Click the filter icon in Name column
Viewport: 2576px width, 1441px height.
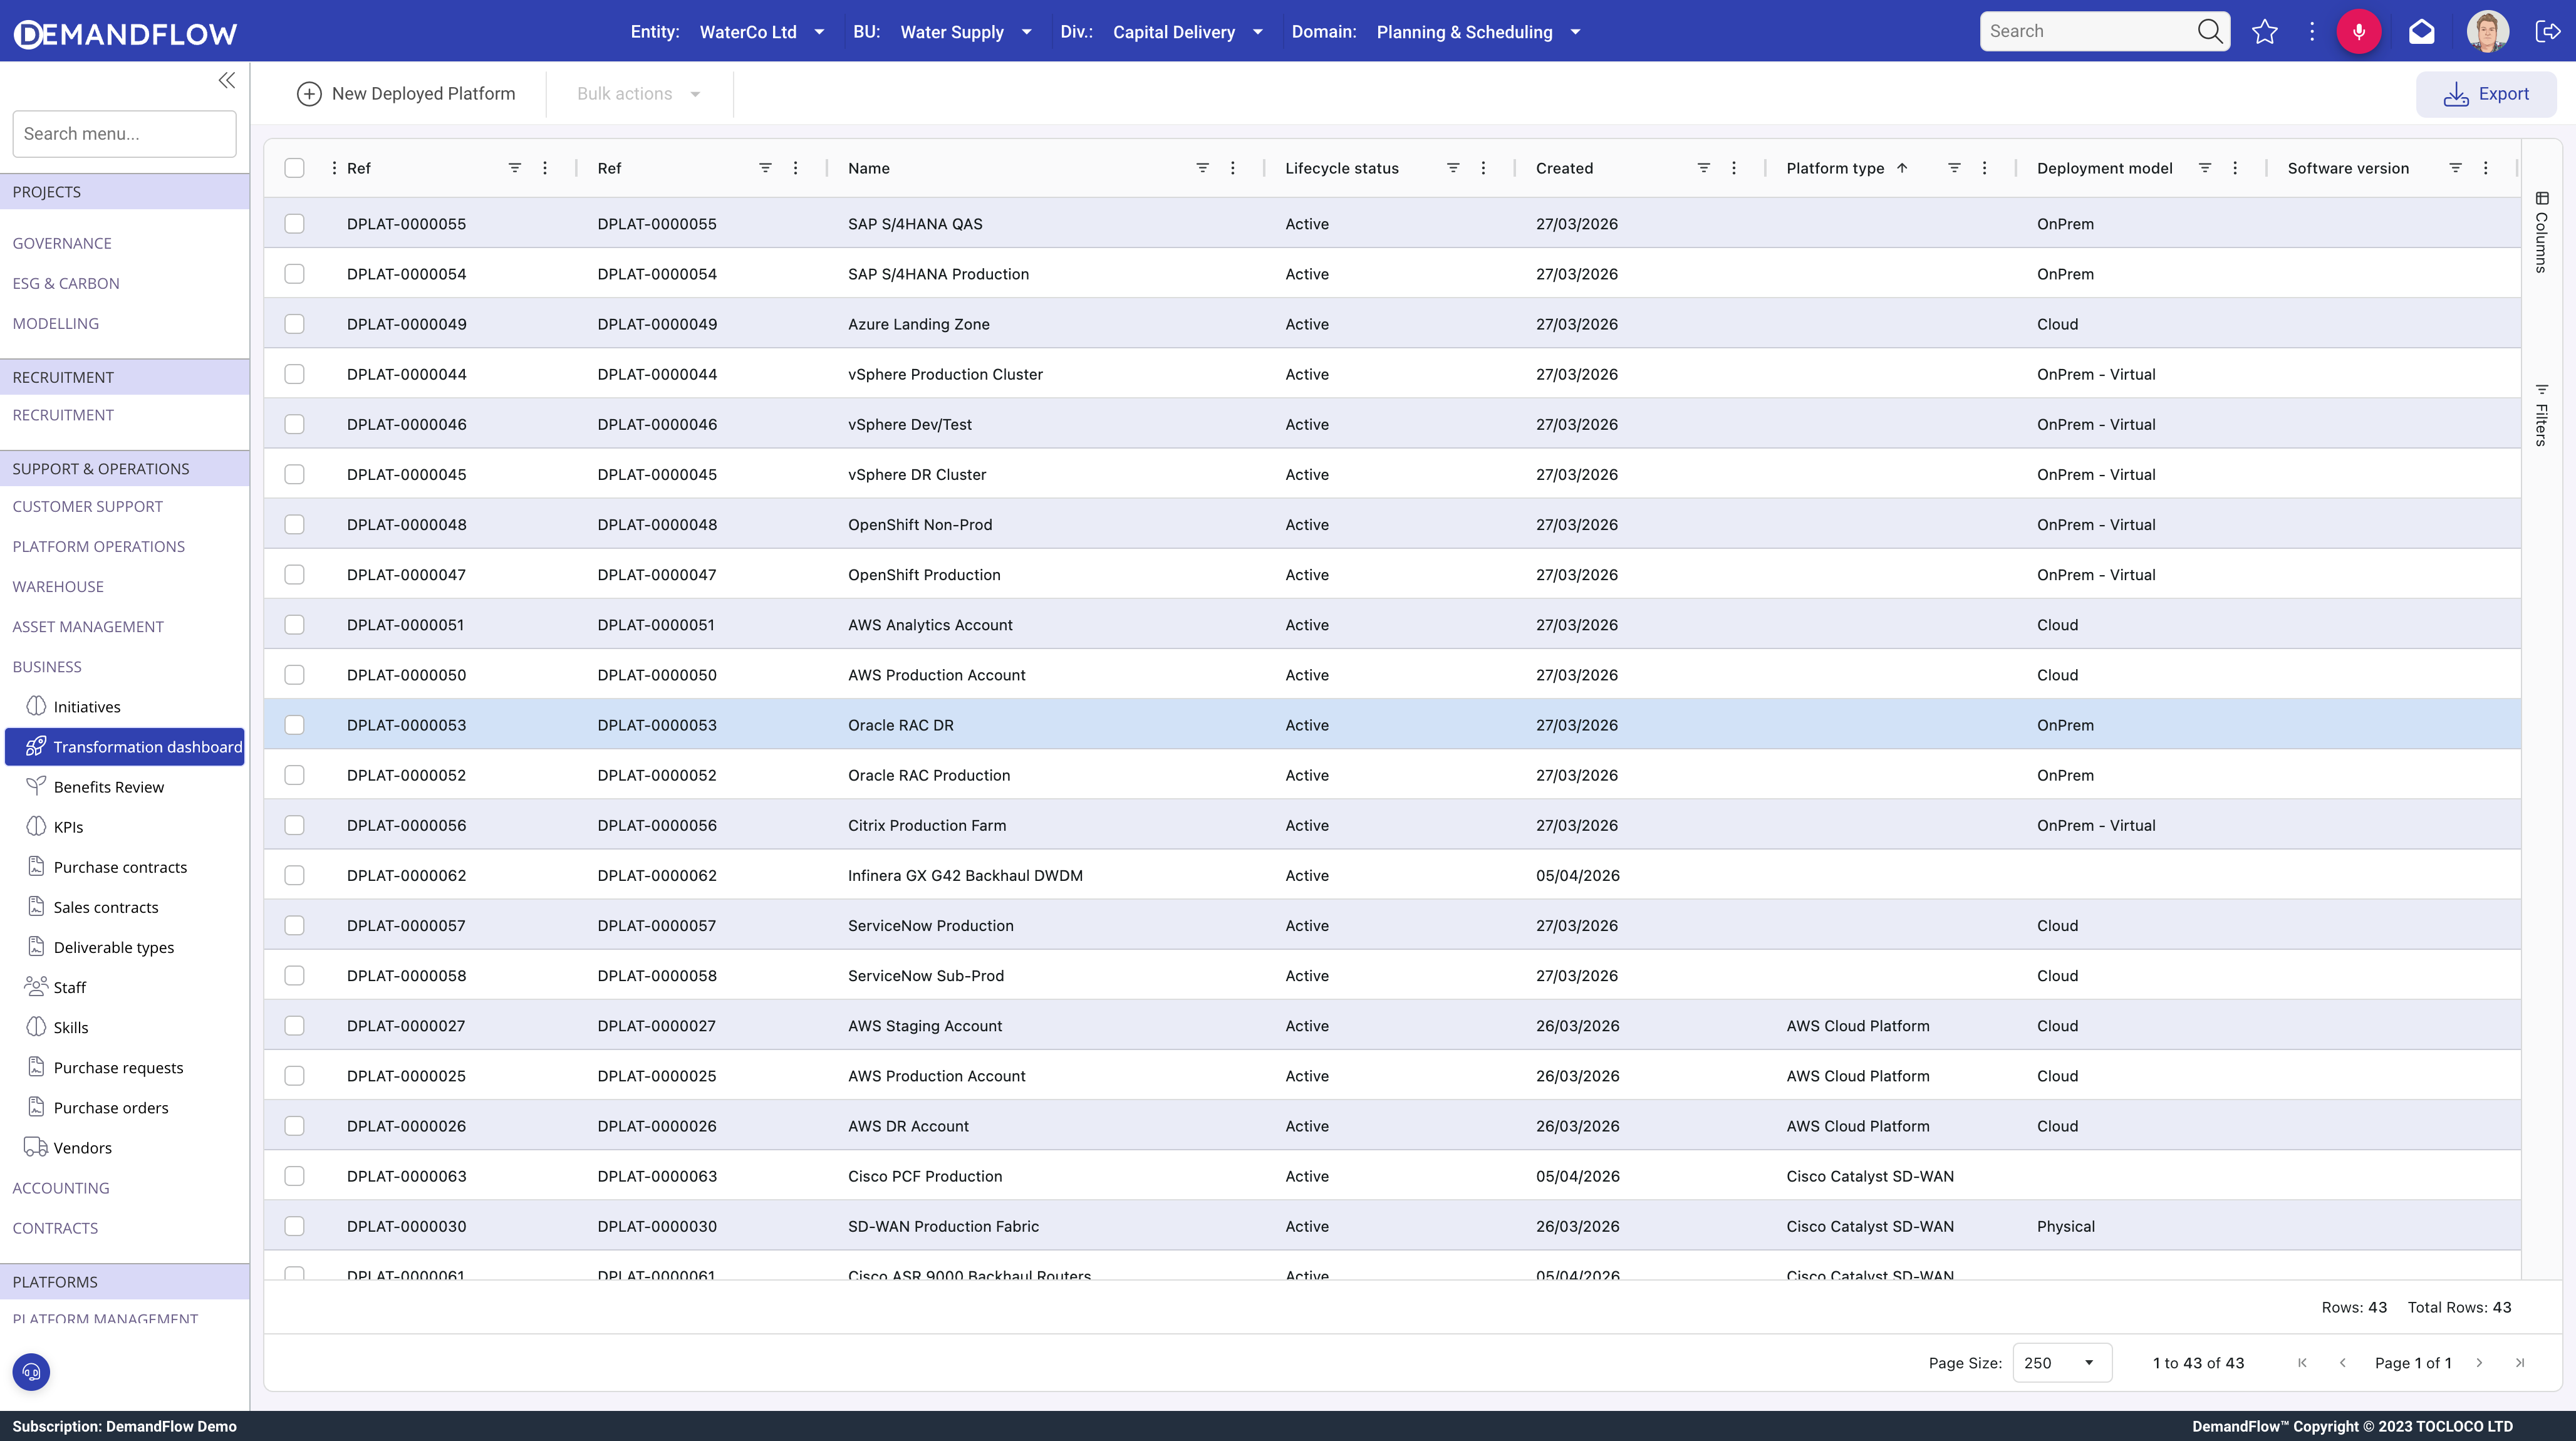click(x=1202, y=168)
